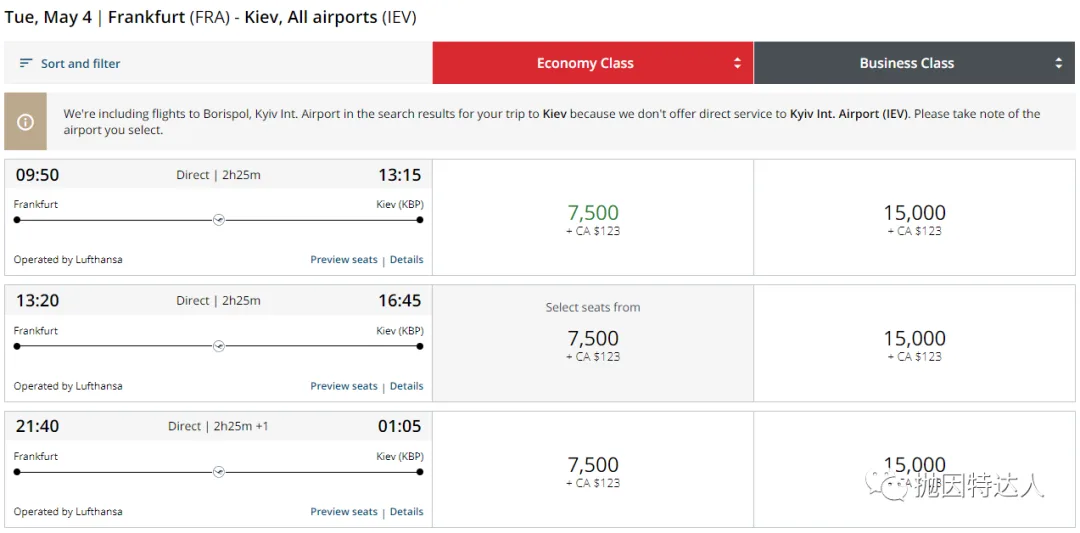Open Details for the 13:20 flight
This screenshot has height=533, width=1080.
[407, 386]
